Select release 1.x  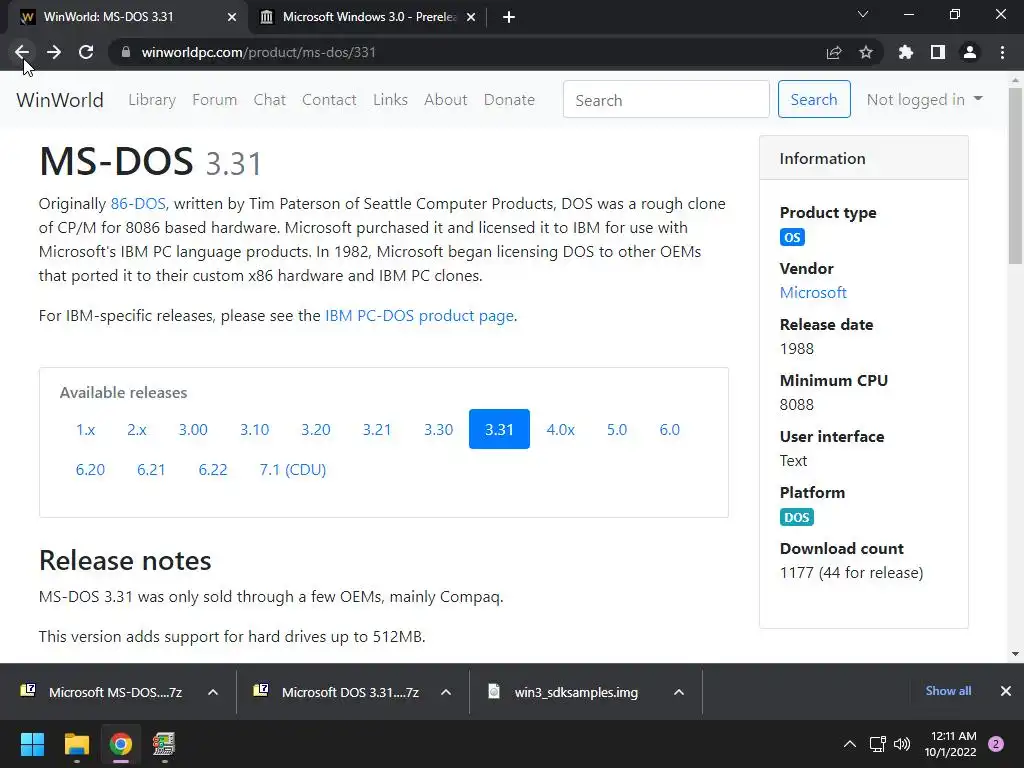(86, 430)
